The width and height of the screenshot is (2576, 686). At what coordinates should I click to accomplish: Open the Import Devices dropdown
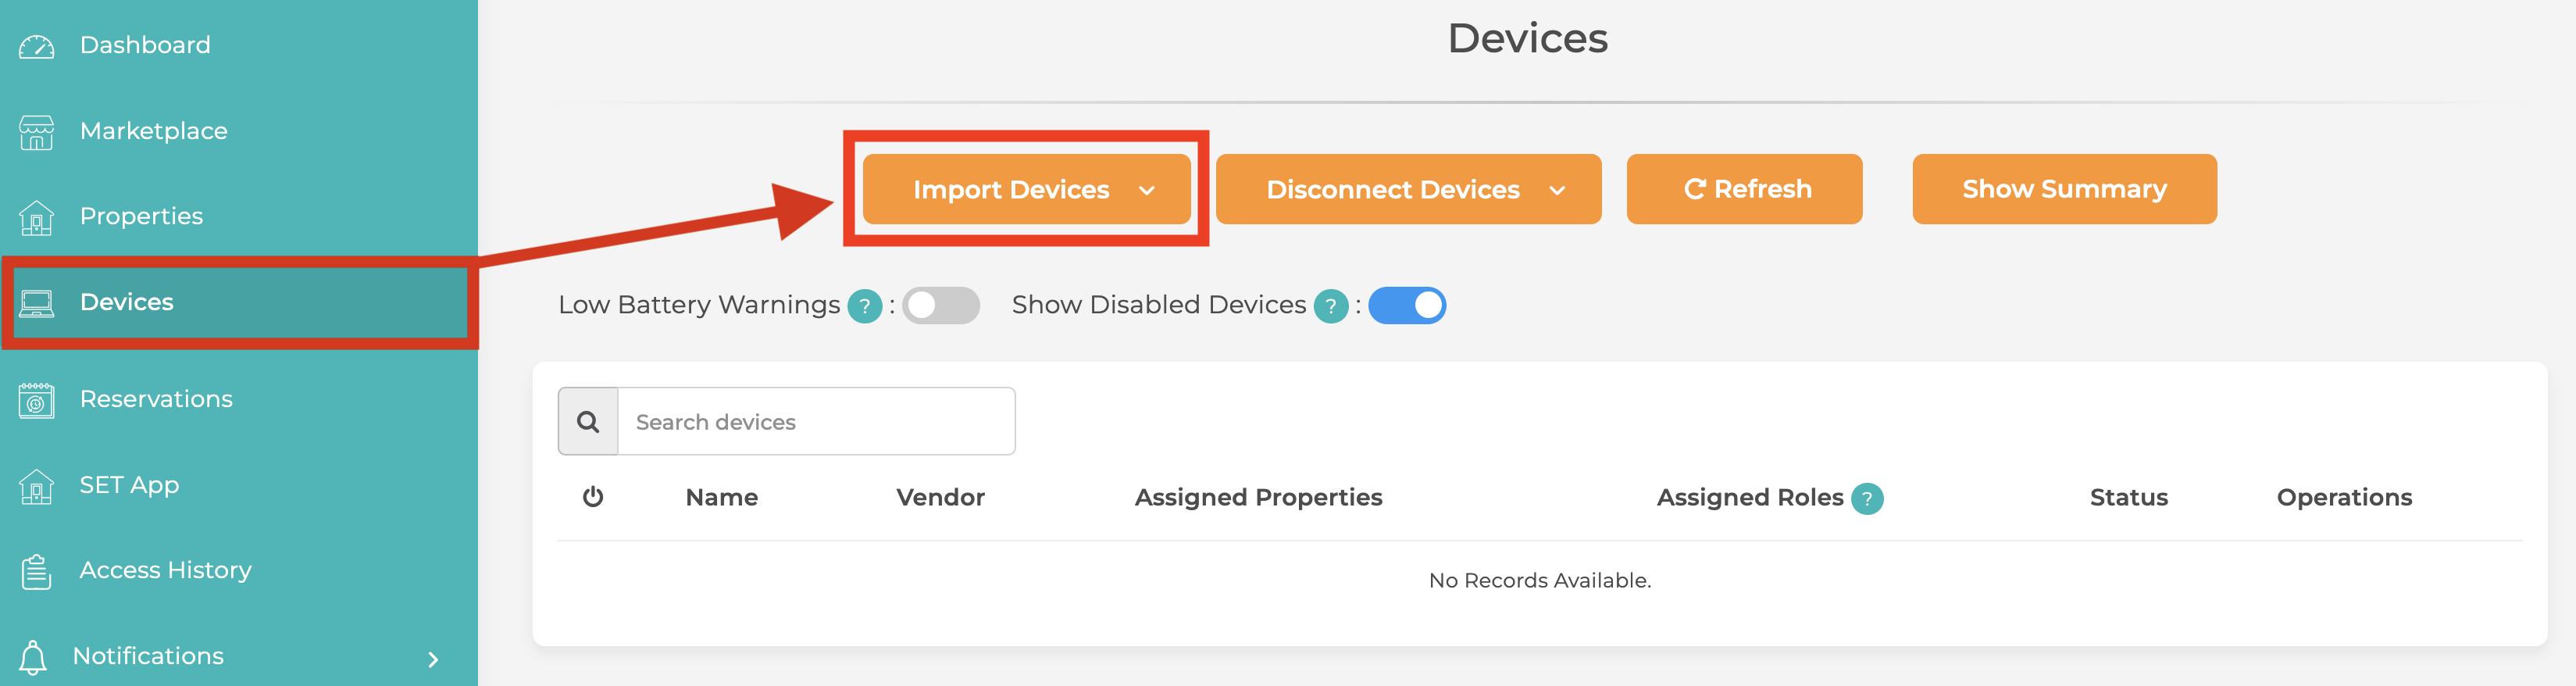pos(1026,189)
